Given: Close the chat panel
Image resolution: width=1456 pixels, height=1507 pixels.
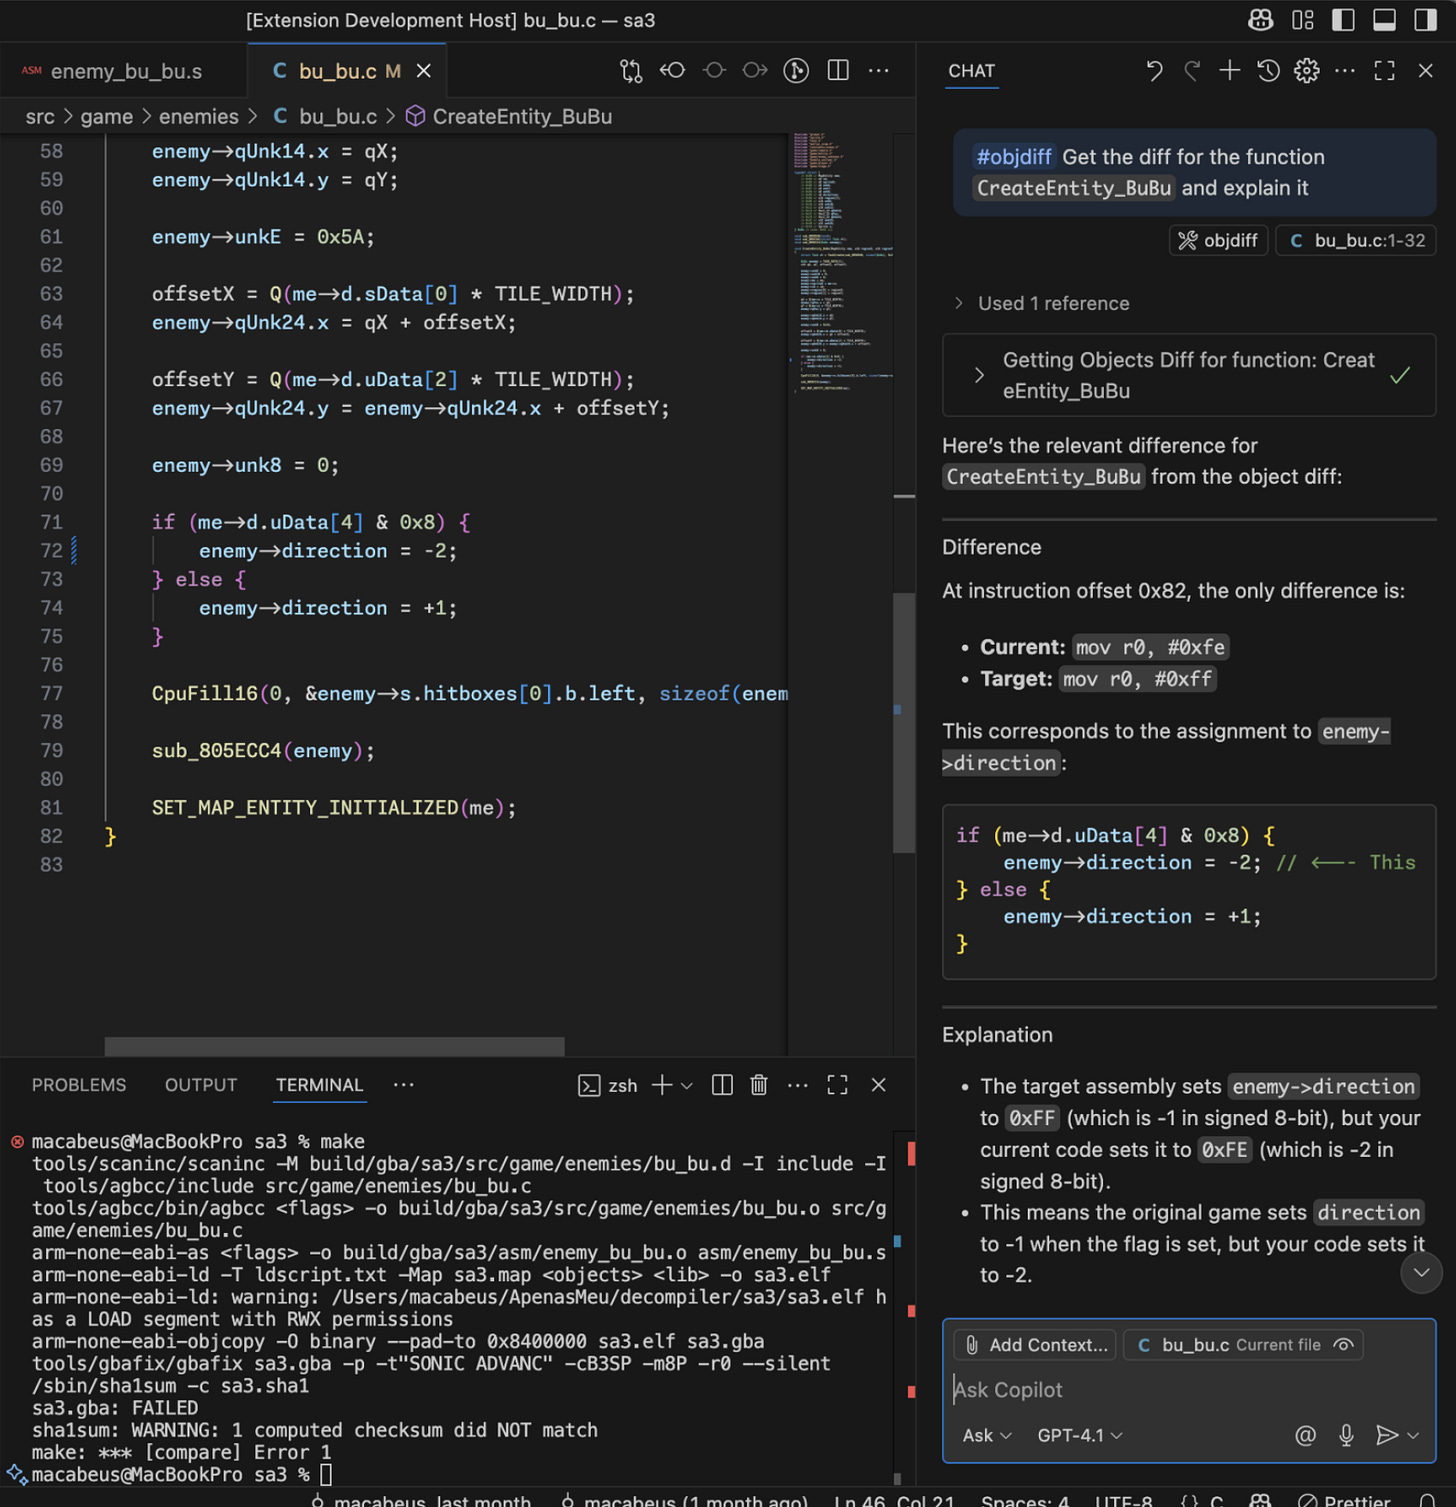Looking at the screenshot, I should 1425,70.
